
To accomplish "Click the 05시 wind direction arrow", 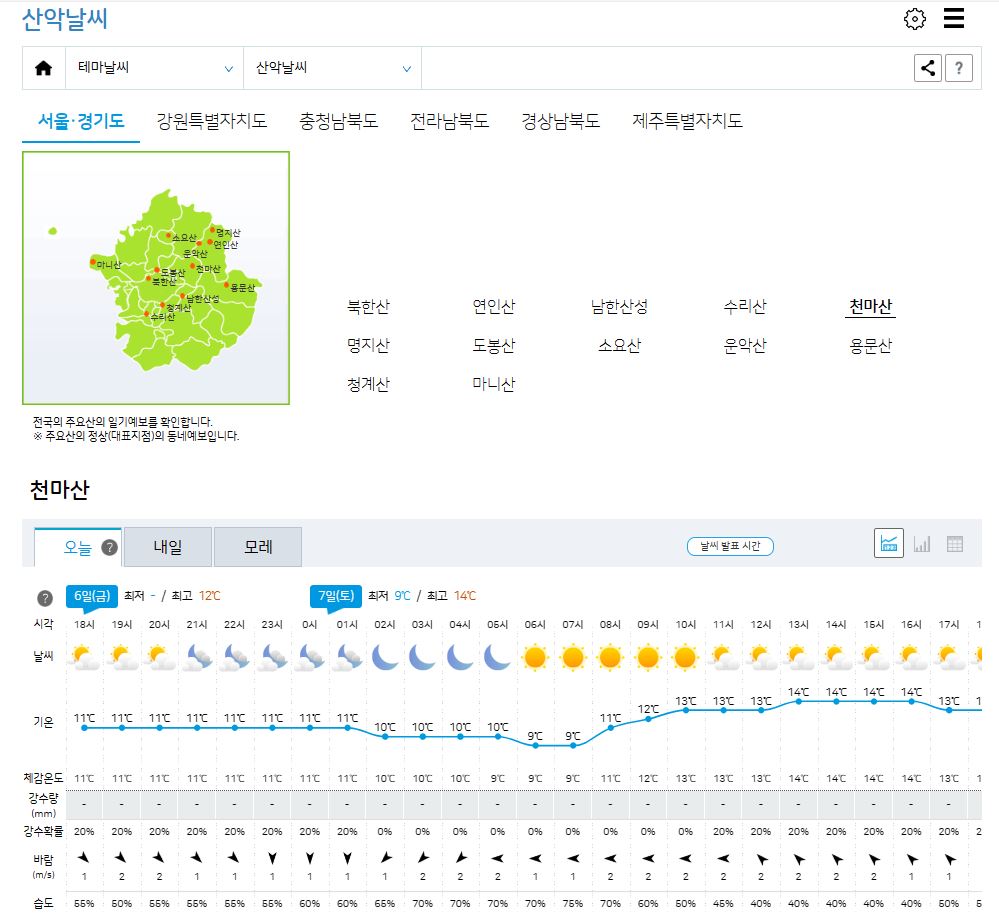I will tap(498, 858).
